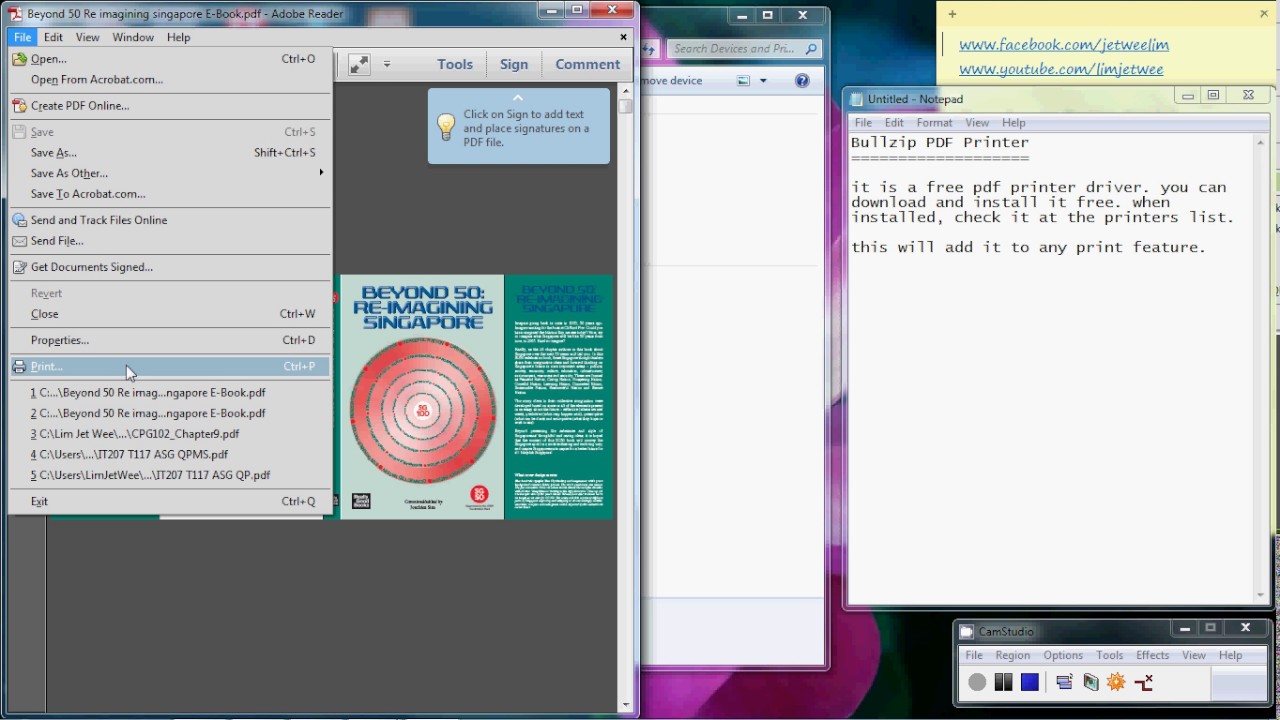This screenshot has width=1280, height=720.
Task: Click the CamStudio Record button
Action: (977, 682)
